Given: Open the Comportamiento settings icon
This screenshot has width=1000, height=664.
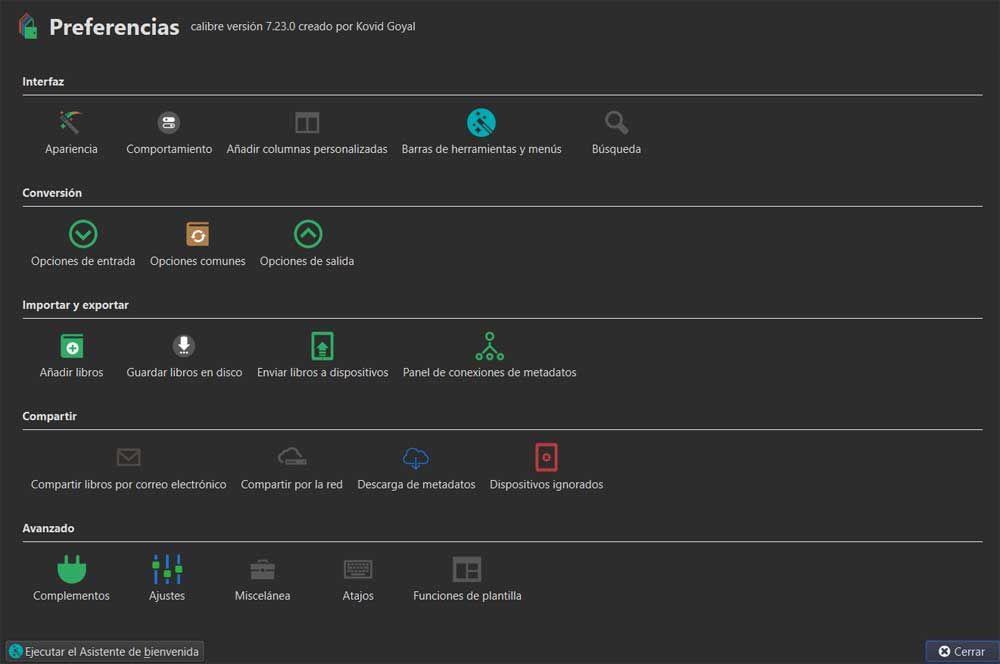Looking at the screenshot, I should (169, 123).
